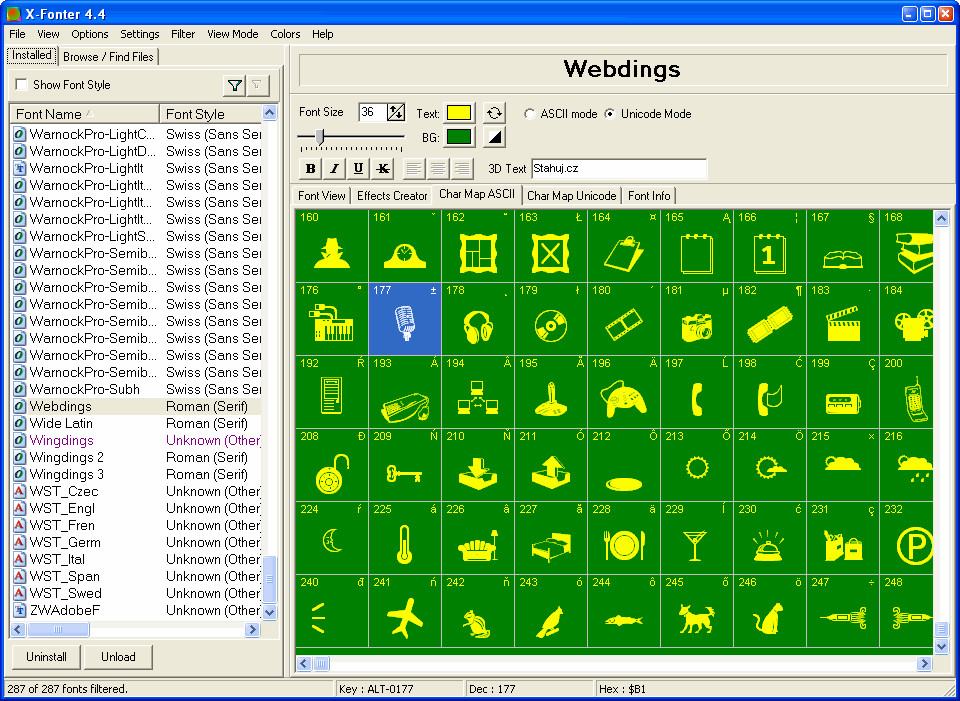Screen dimensions: 960x701
Task: Choose the headphones character in cell 178
Action: pyautogui.click(x=478, y=318)
